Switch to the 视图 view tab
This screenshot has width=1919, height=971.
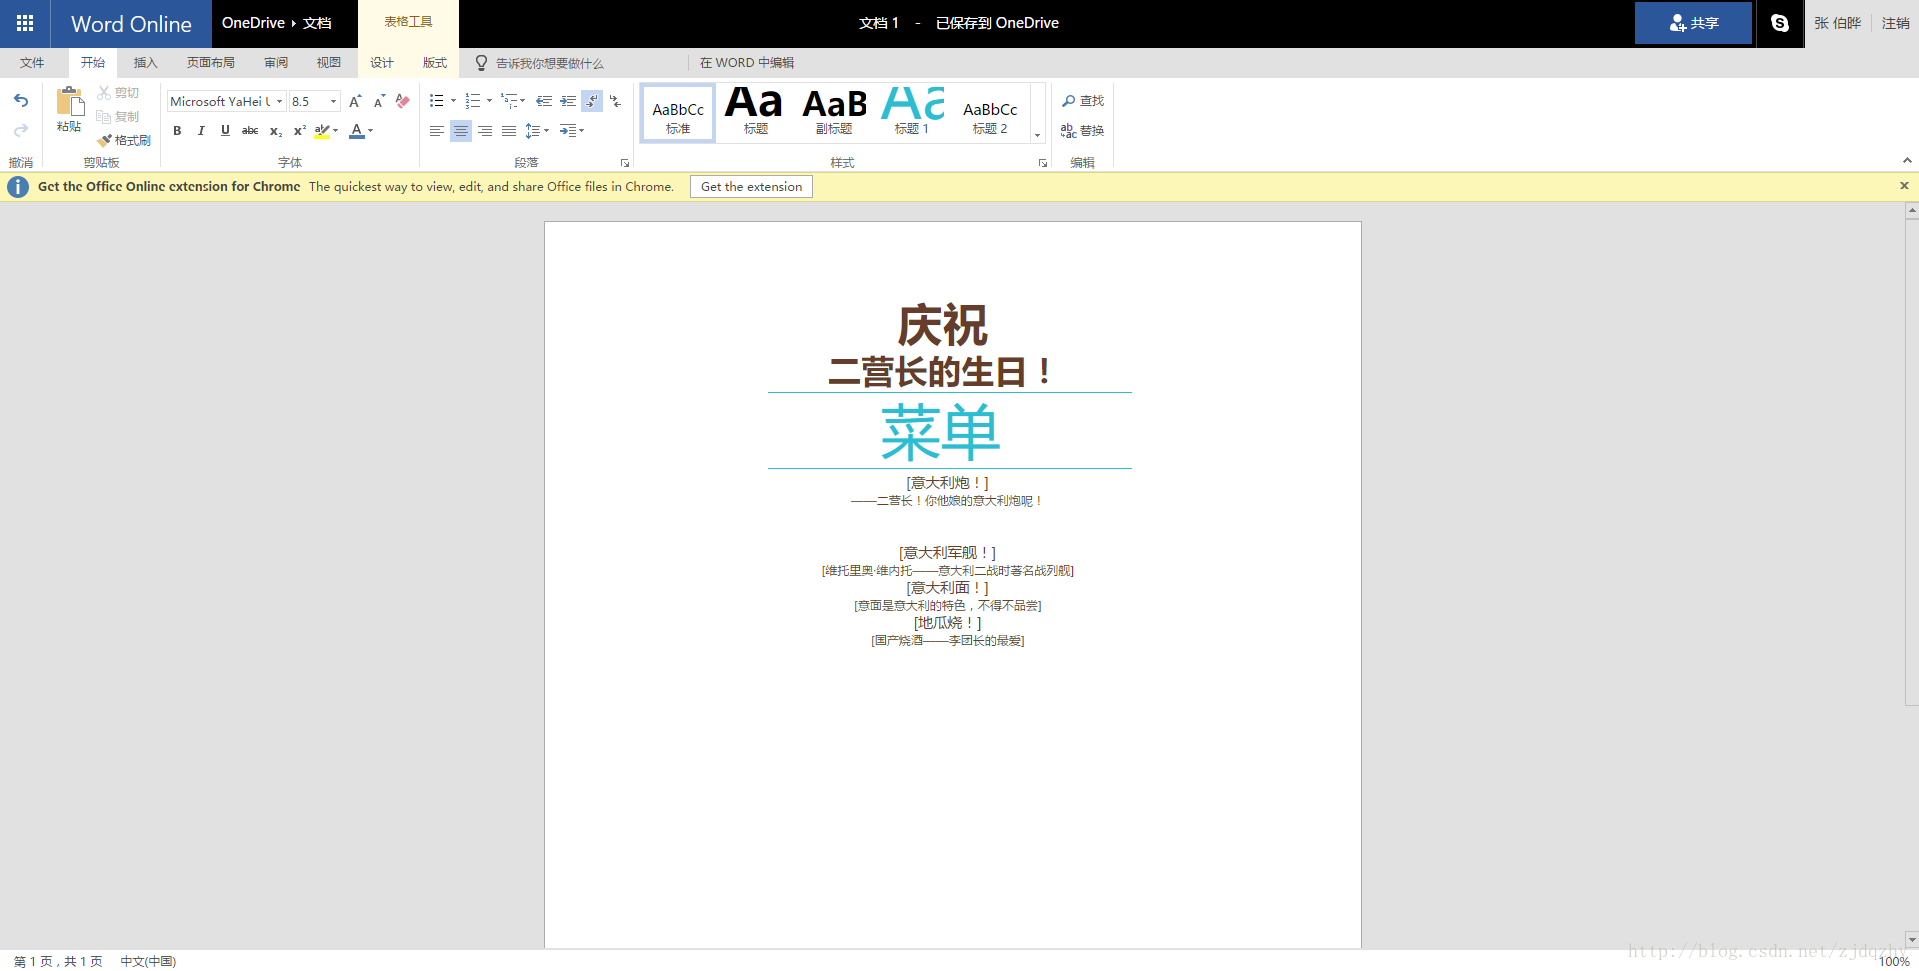329,63
